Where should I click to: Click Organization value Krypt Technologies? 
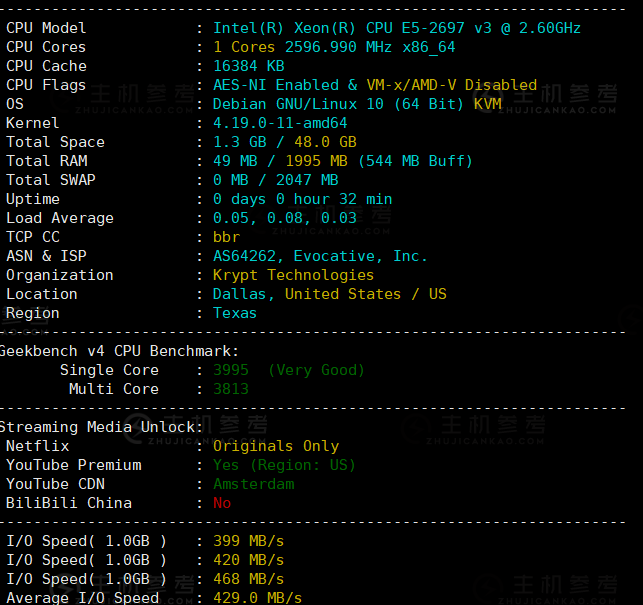coord(293,275)
